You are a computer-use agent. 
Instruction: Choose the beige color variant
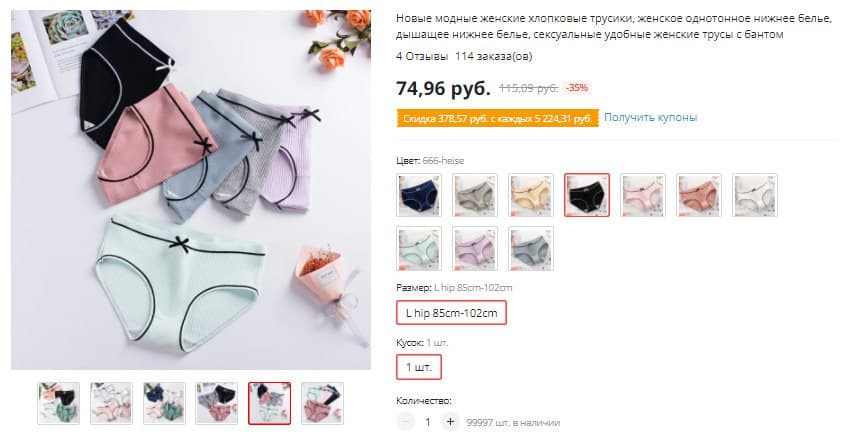pos(531,195)
